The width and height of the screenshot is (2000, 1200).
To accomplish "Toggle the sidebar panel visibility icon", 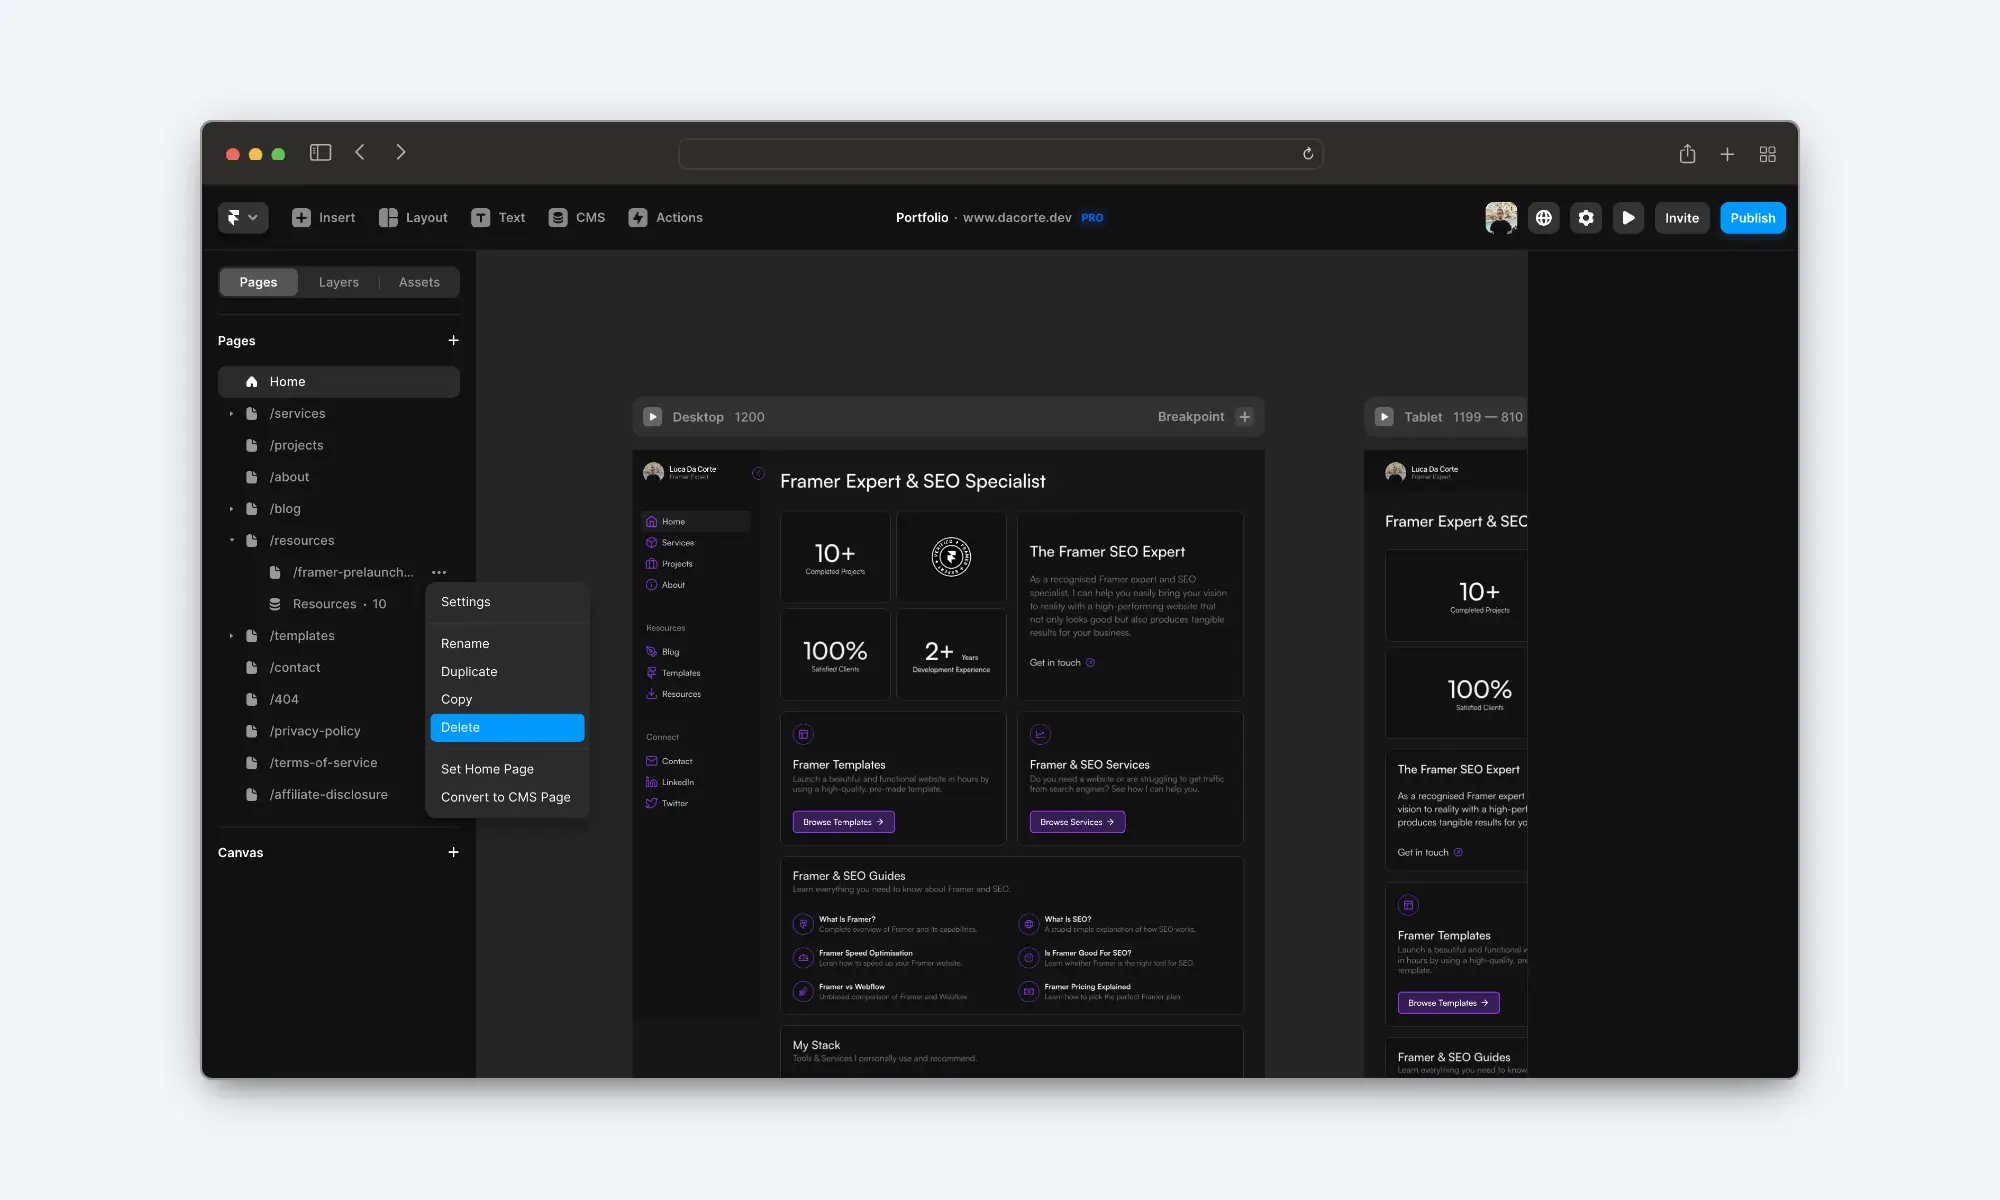I will [x=319, y=153].
